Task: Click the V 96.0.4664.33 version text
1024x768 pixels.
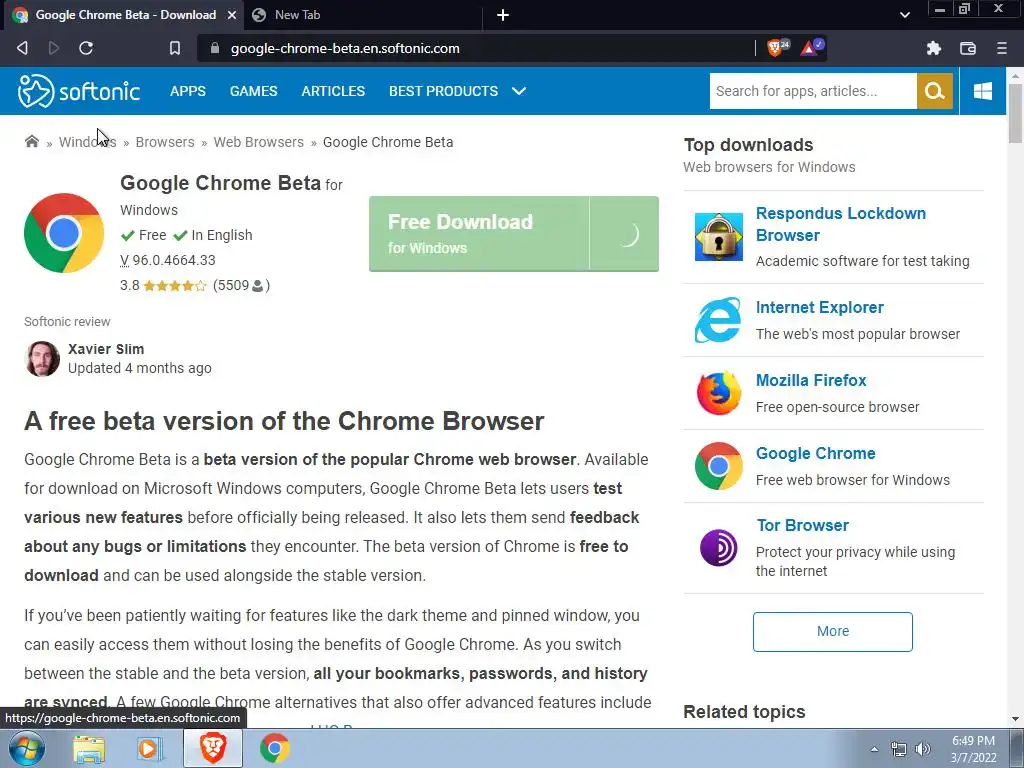Action: click(168, 260)
